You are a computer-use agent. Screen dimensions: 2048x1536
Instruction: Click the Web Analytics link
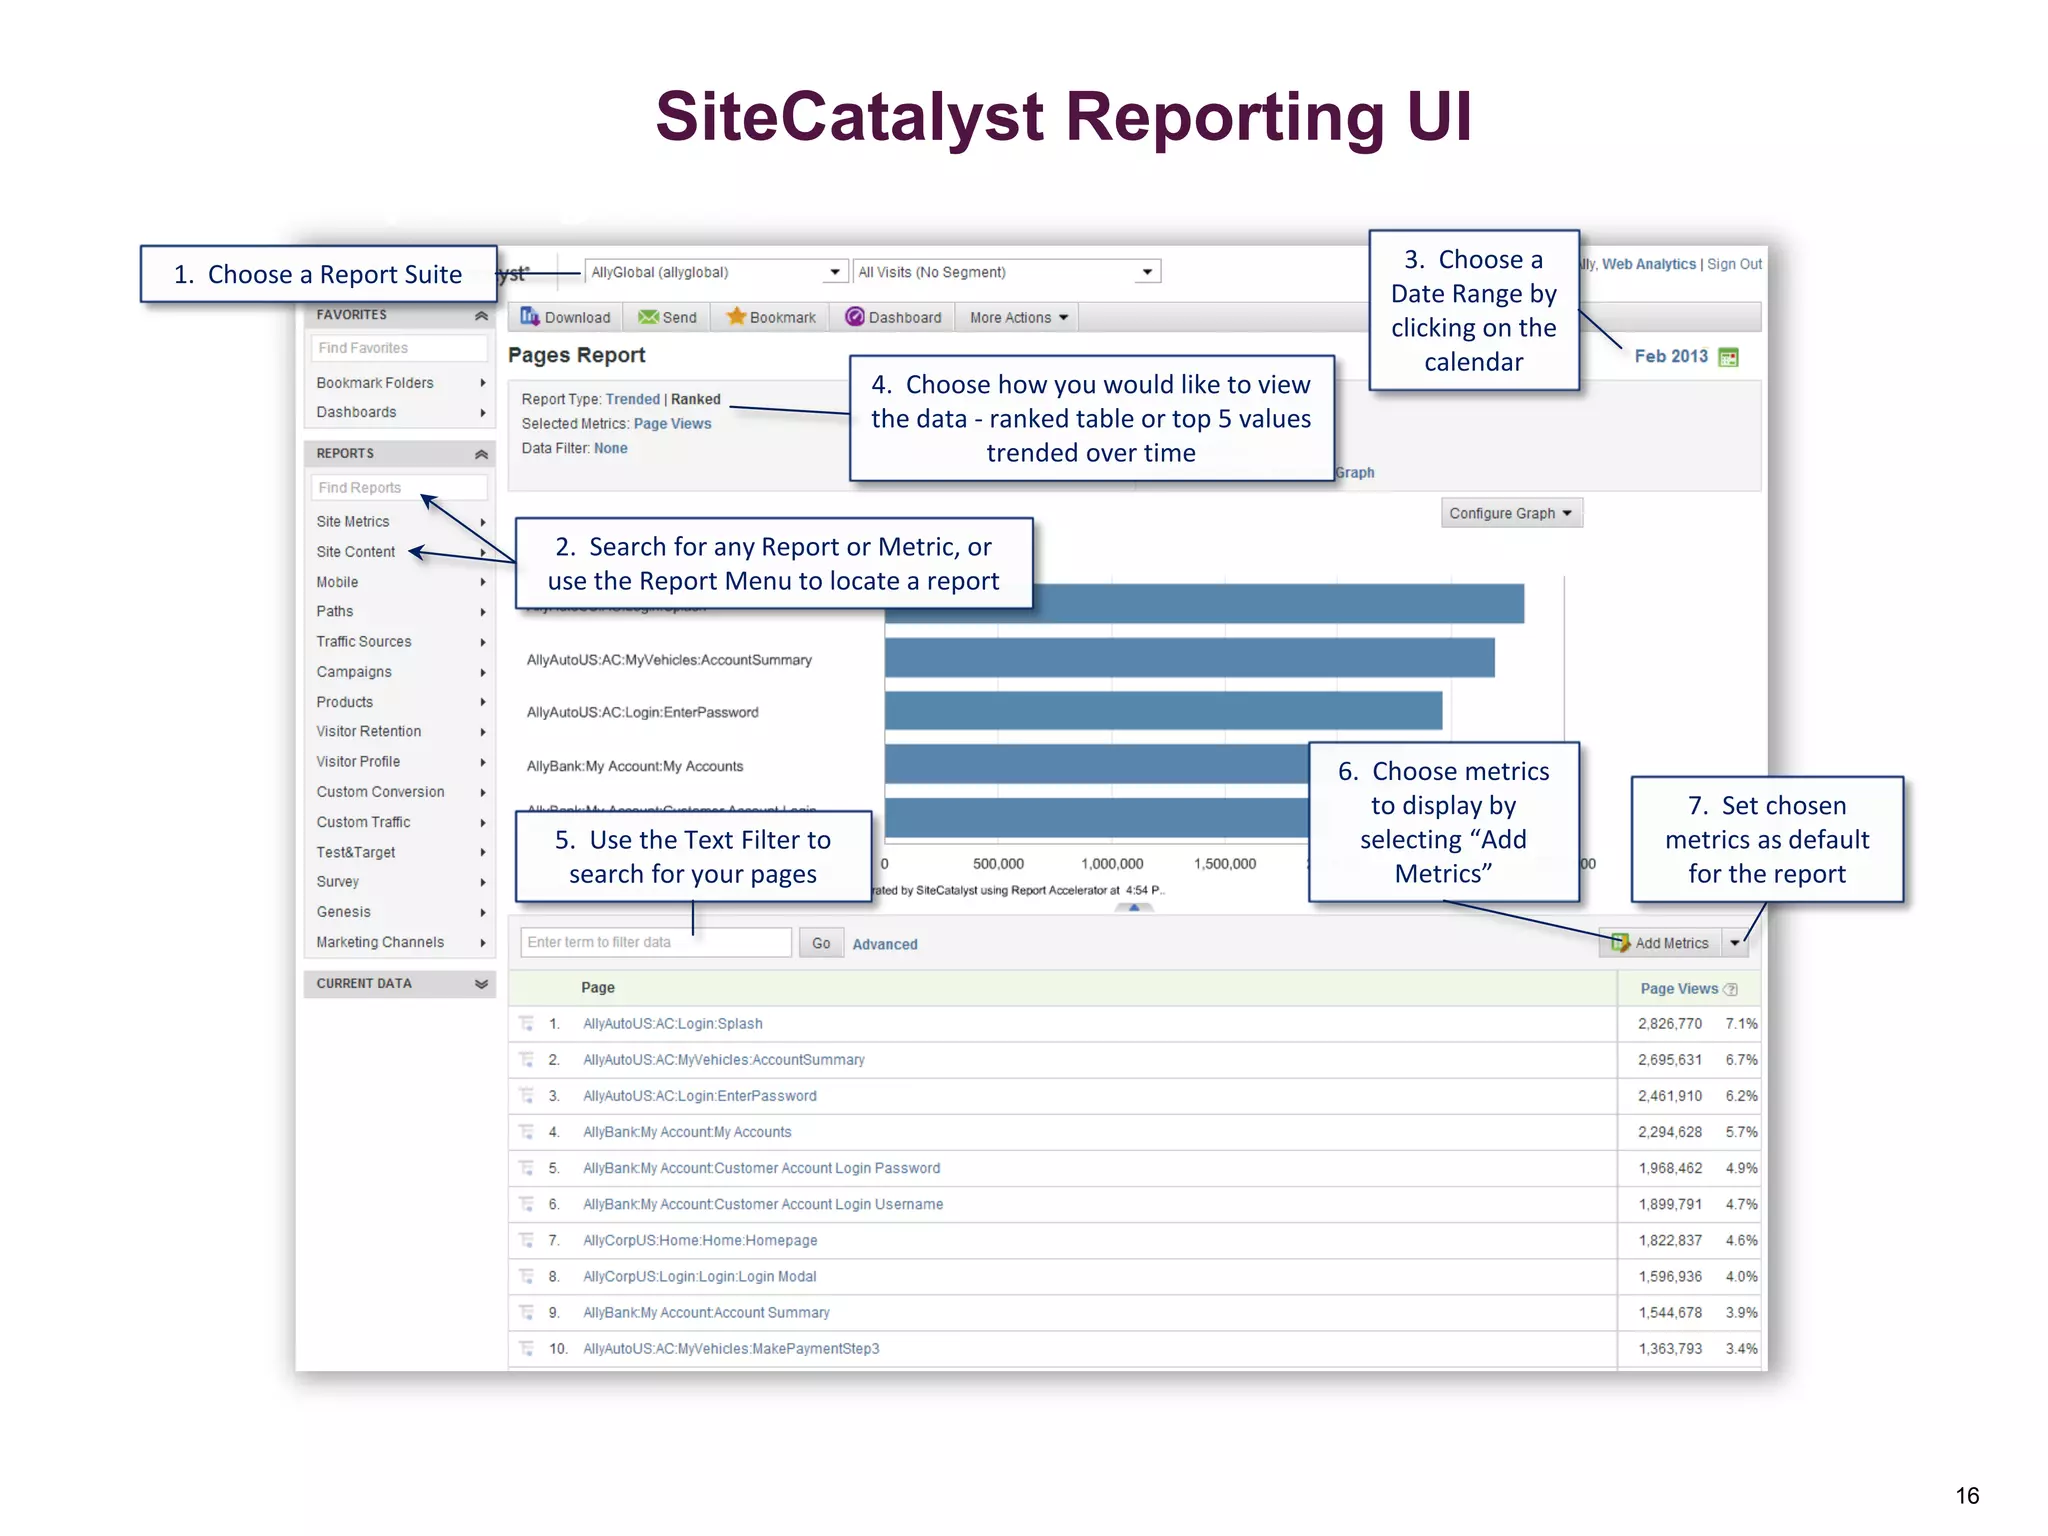(1648, 264)
